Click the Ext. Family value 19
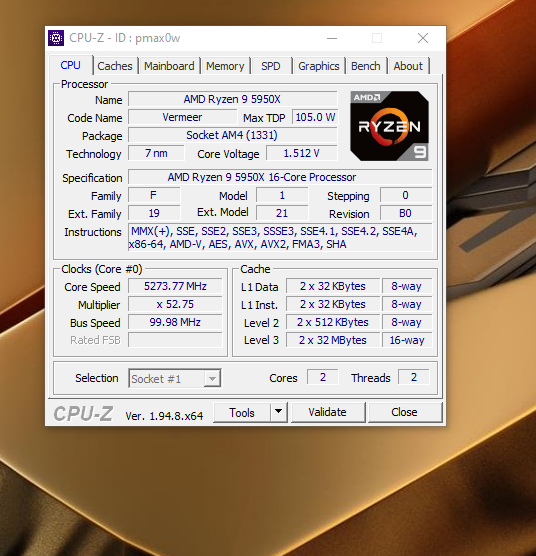This screenshot has height=556, width=536. 154,213
